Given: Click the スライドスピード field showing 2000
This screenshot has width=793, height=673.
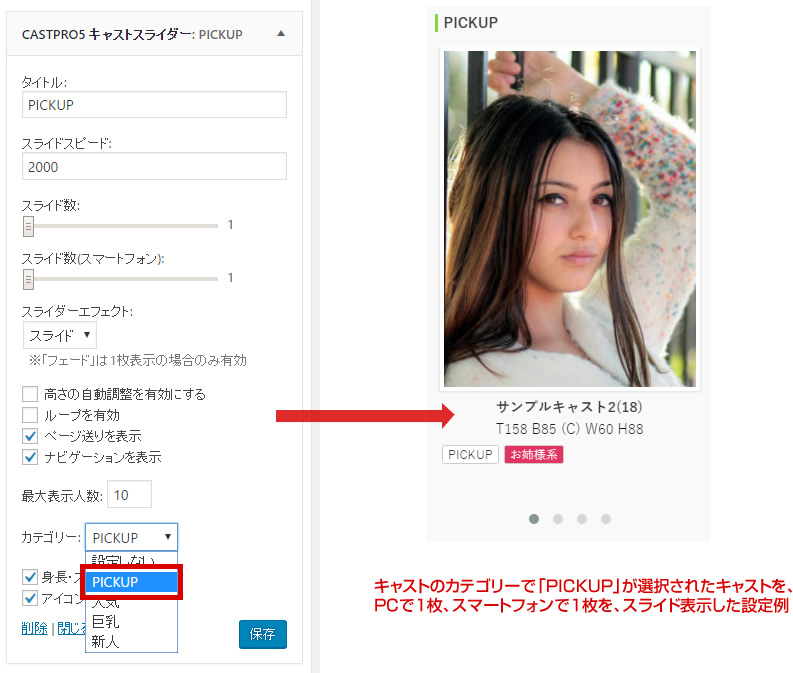Looking at the screenshot, I should click(154, 166).
